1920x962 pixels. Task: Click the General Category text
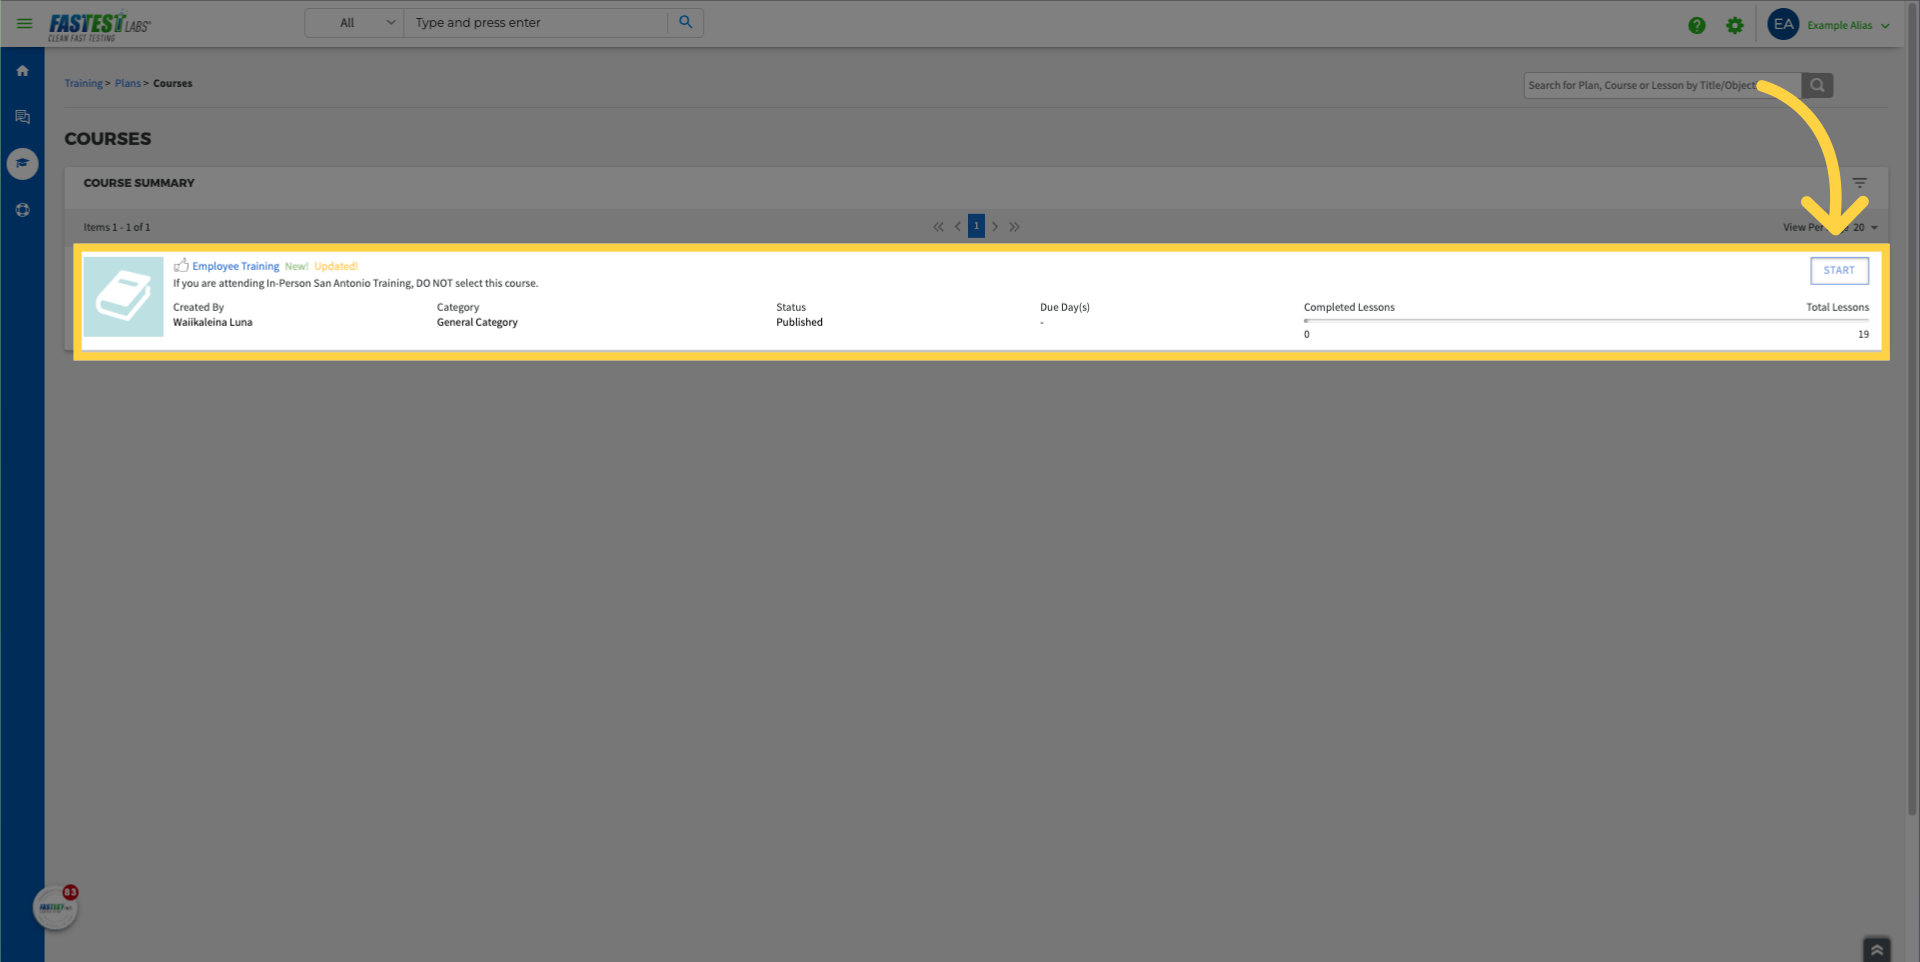477,323
